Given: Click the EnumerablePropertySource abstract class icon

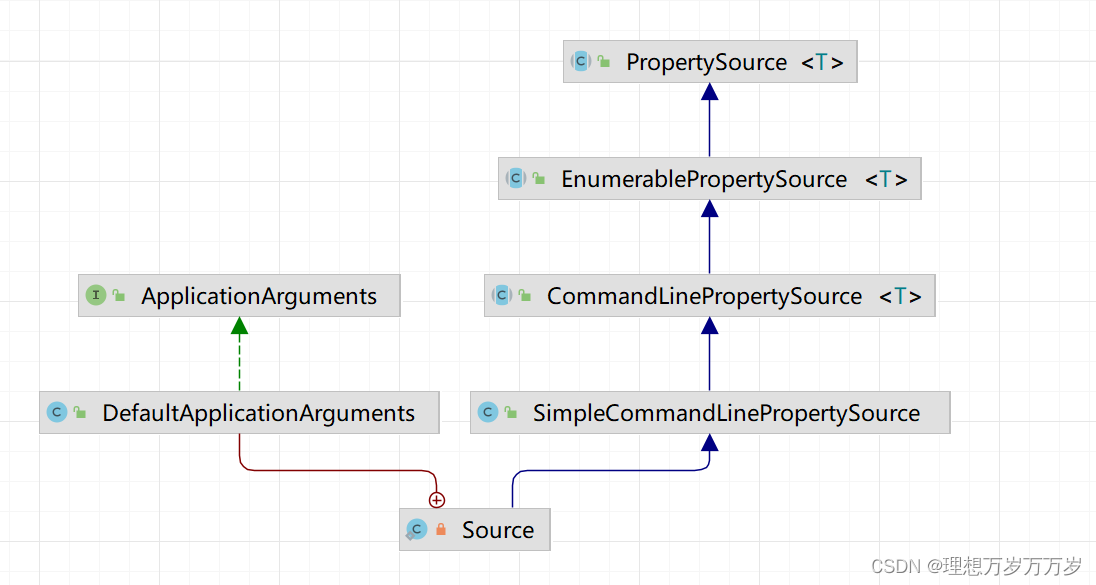Looking at the screenshot, I should [516, 179].
